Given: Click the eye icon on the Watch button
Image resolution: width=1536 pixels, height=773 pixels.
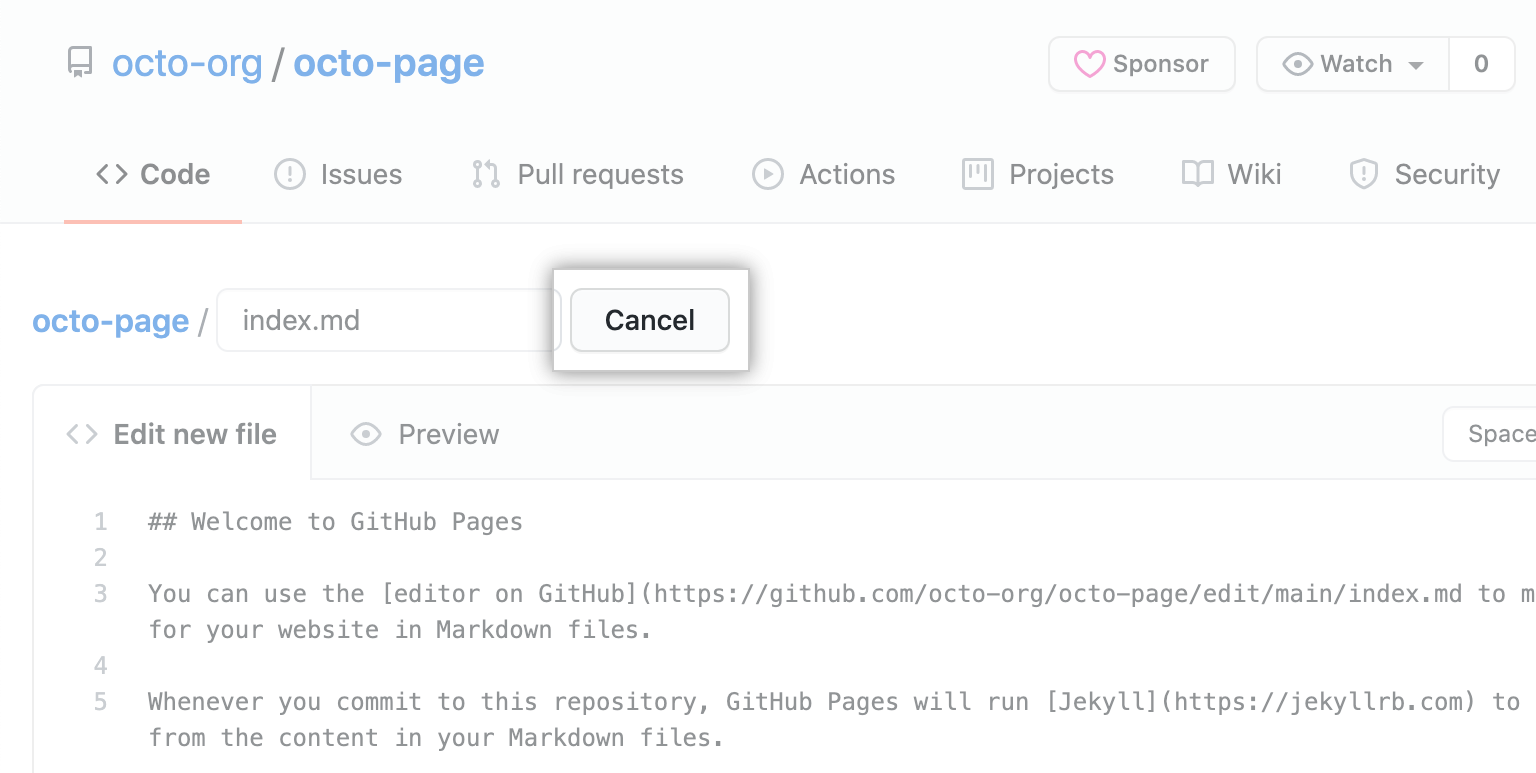Looking at the screenshot, I should pyautogui.click(x=1297, y=63).
